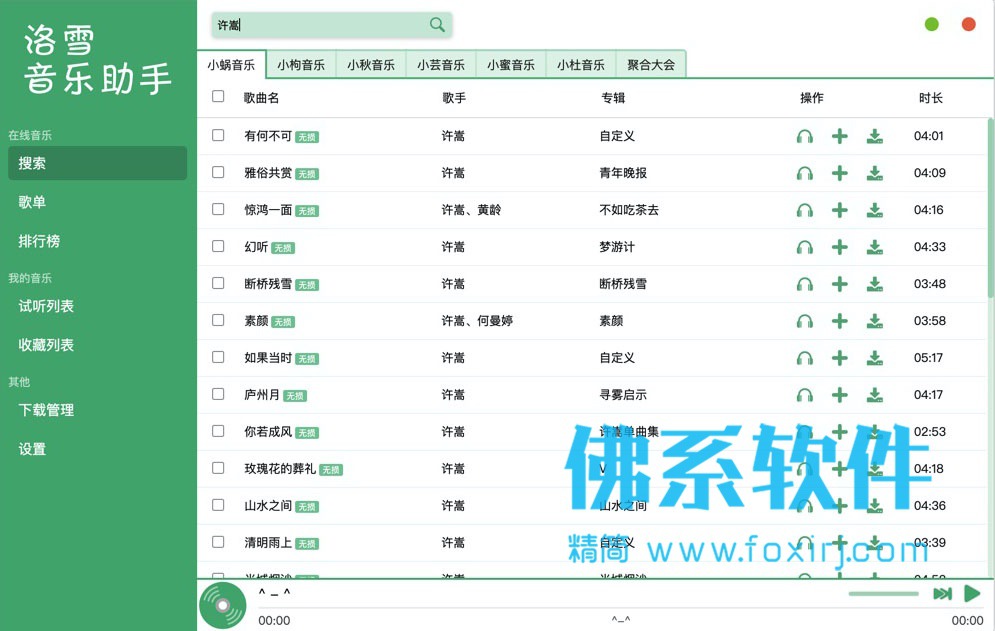Open 搜索 in the sidebar

click(x=98, y=163)
